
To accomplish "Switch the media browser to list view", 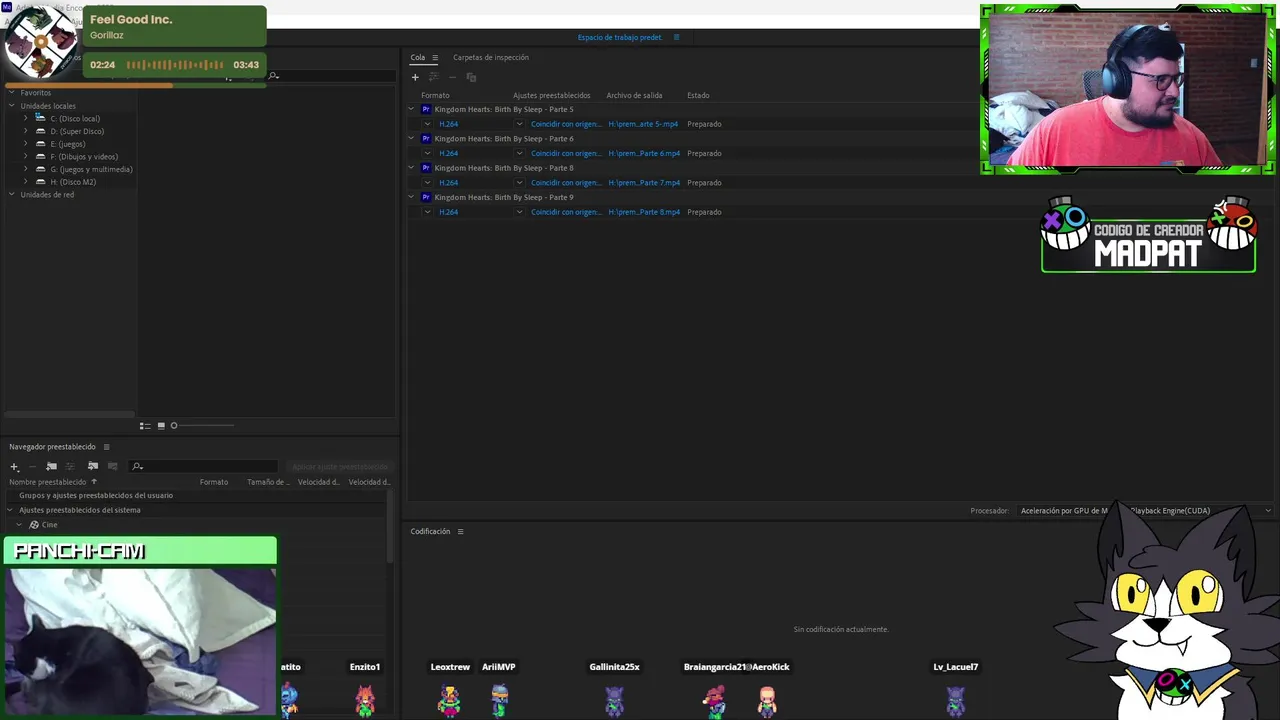I will click(x=145, y=426).
